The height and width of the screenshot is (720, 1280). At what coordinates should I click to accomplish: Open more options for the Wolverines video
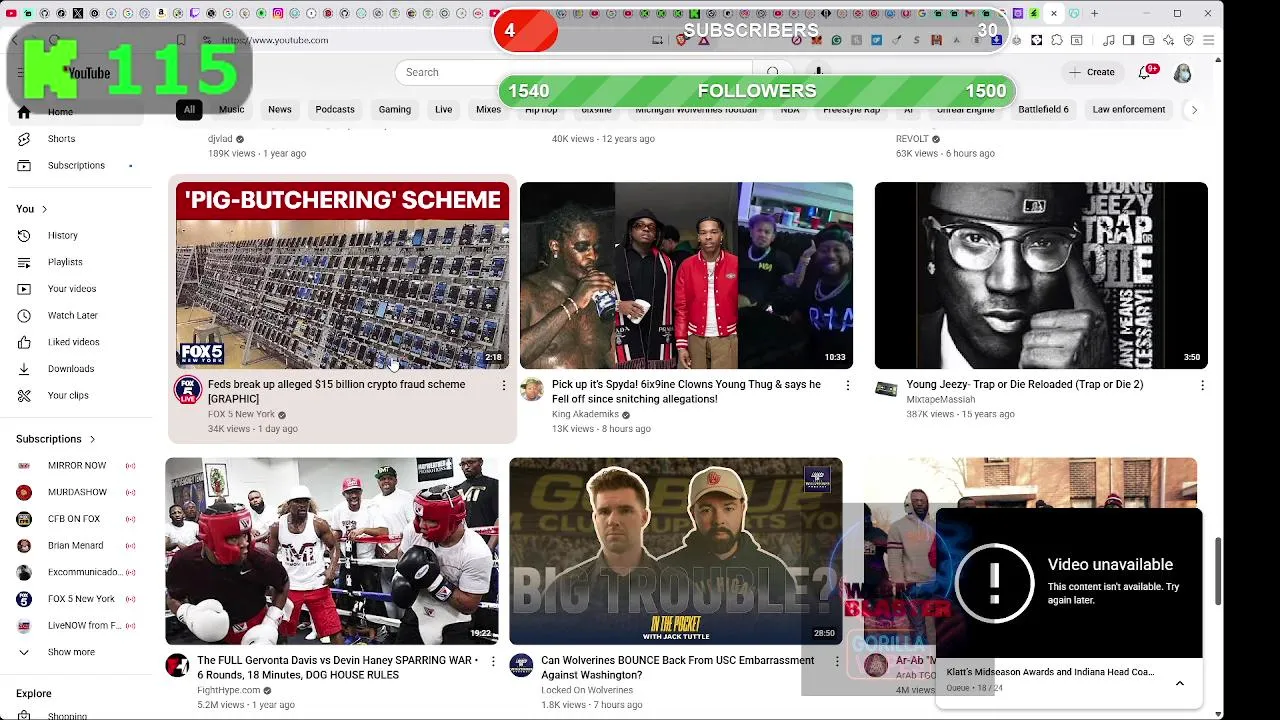tap(837, 661)
